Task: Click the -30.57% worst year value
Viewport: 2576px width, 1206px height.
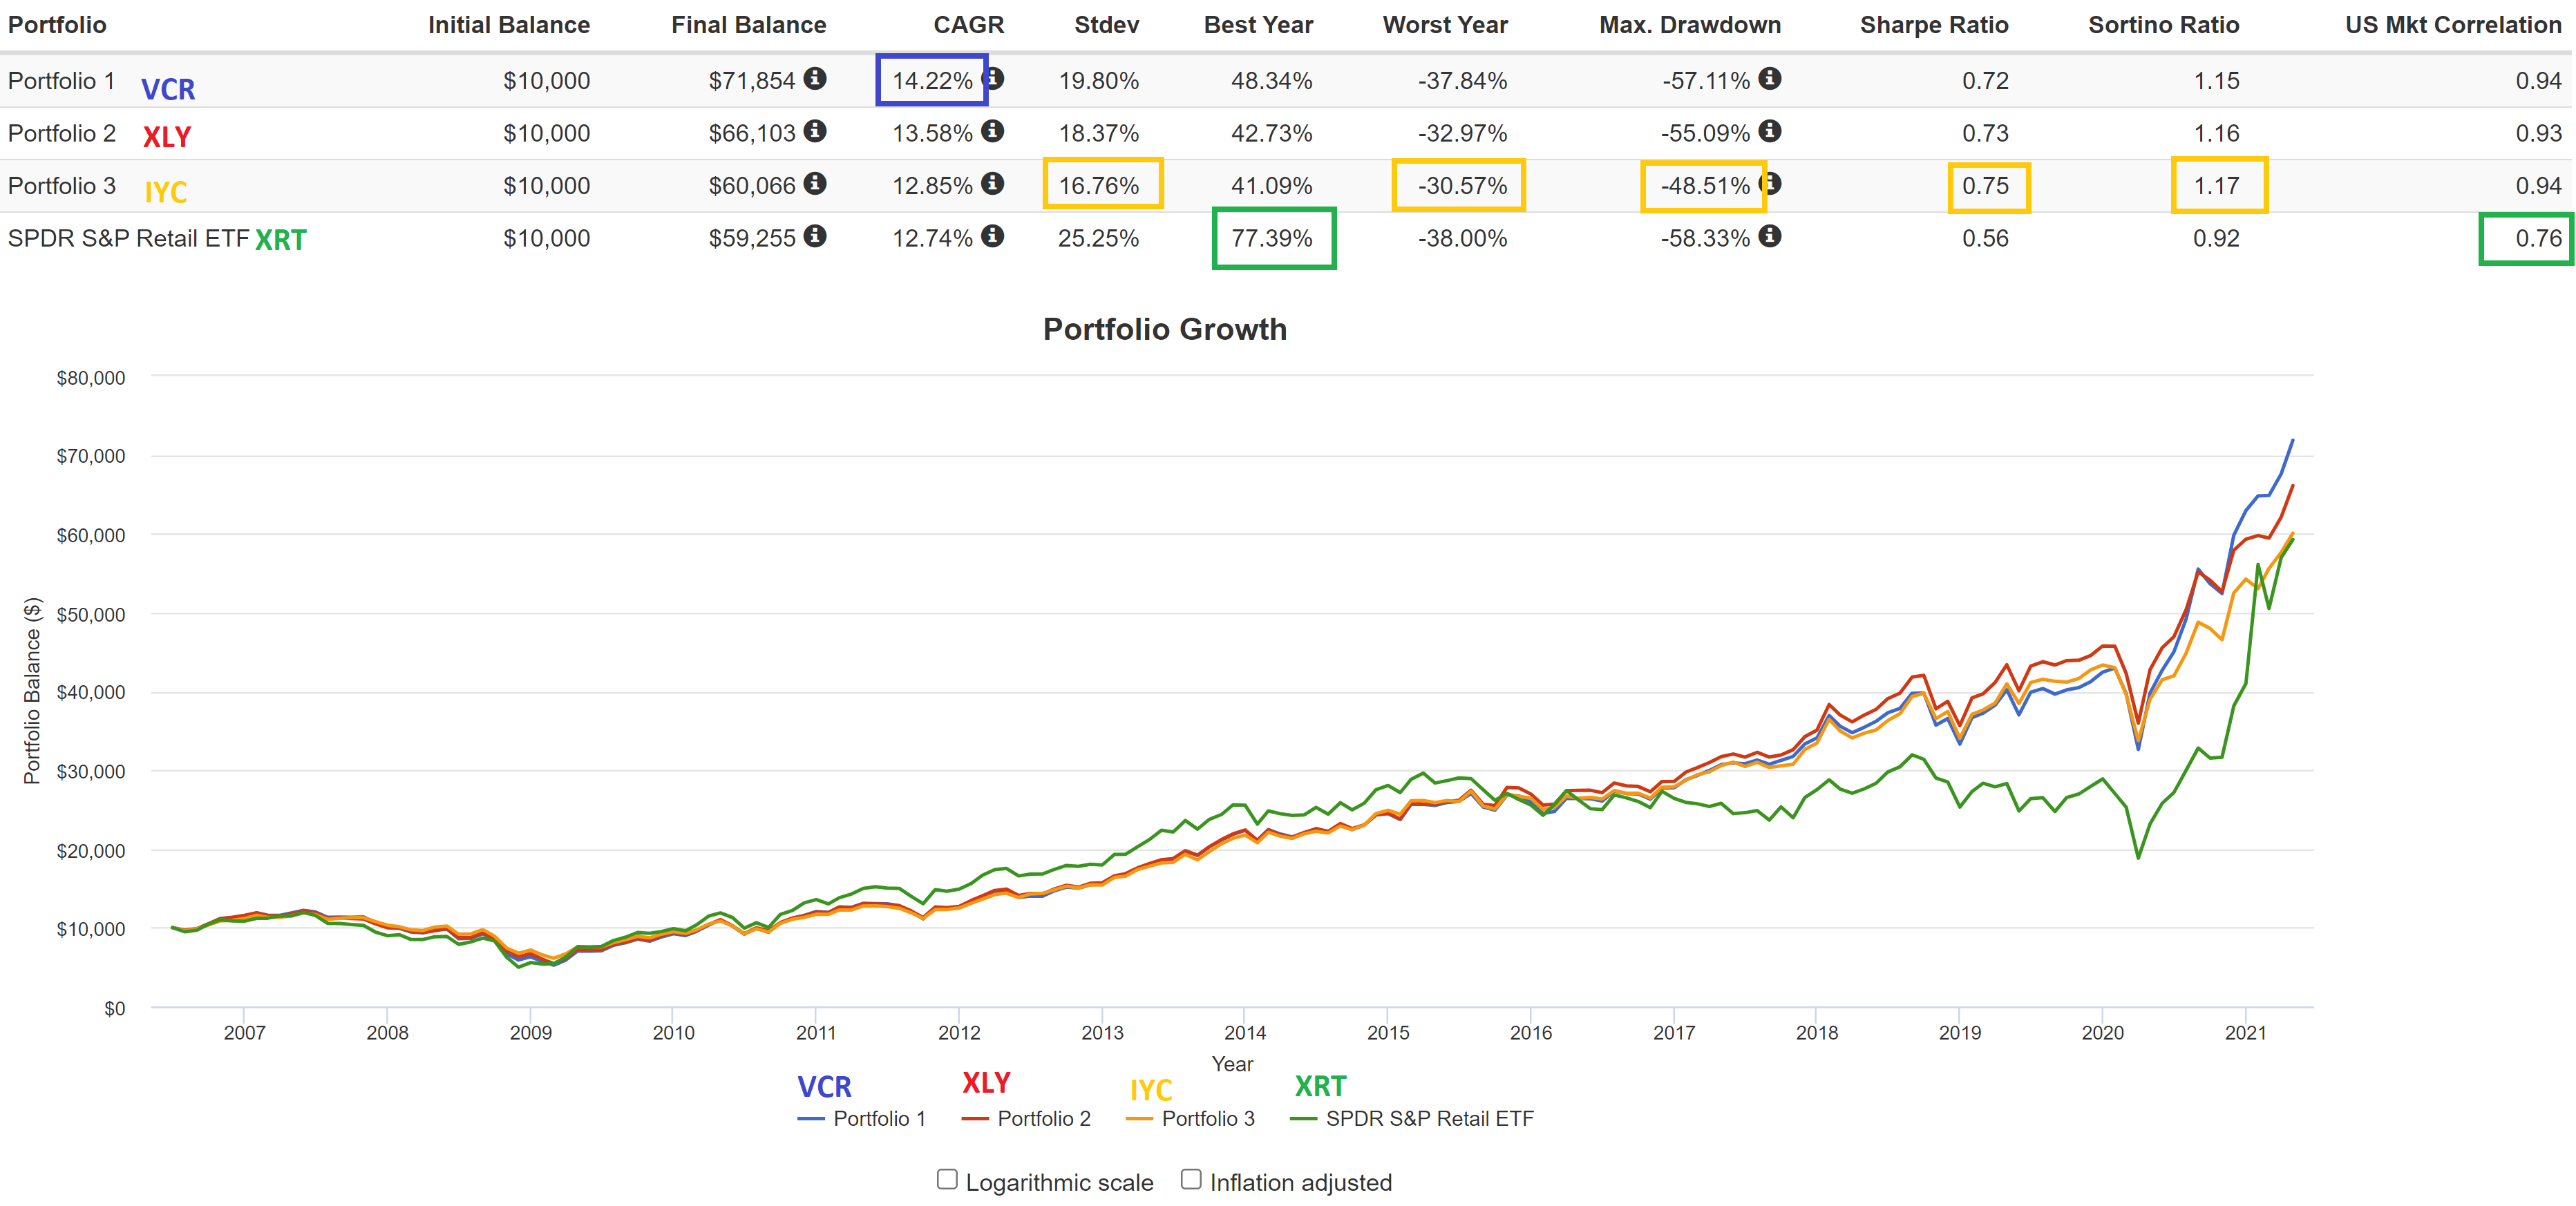Action: coord(1462,186)
